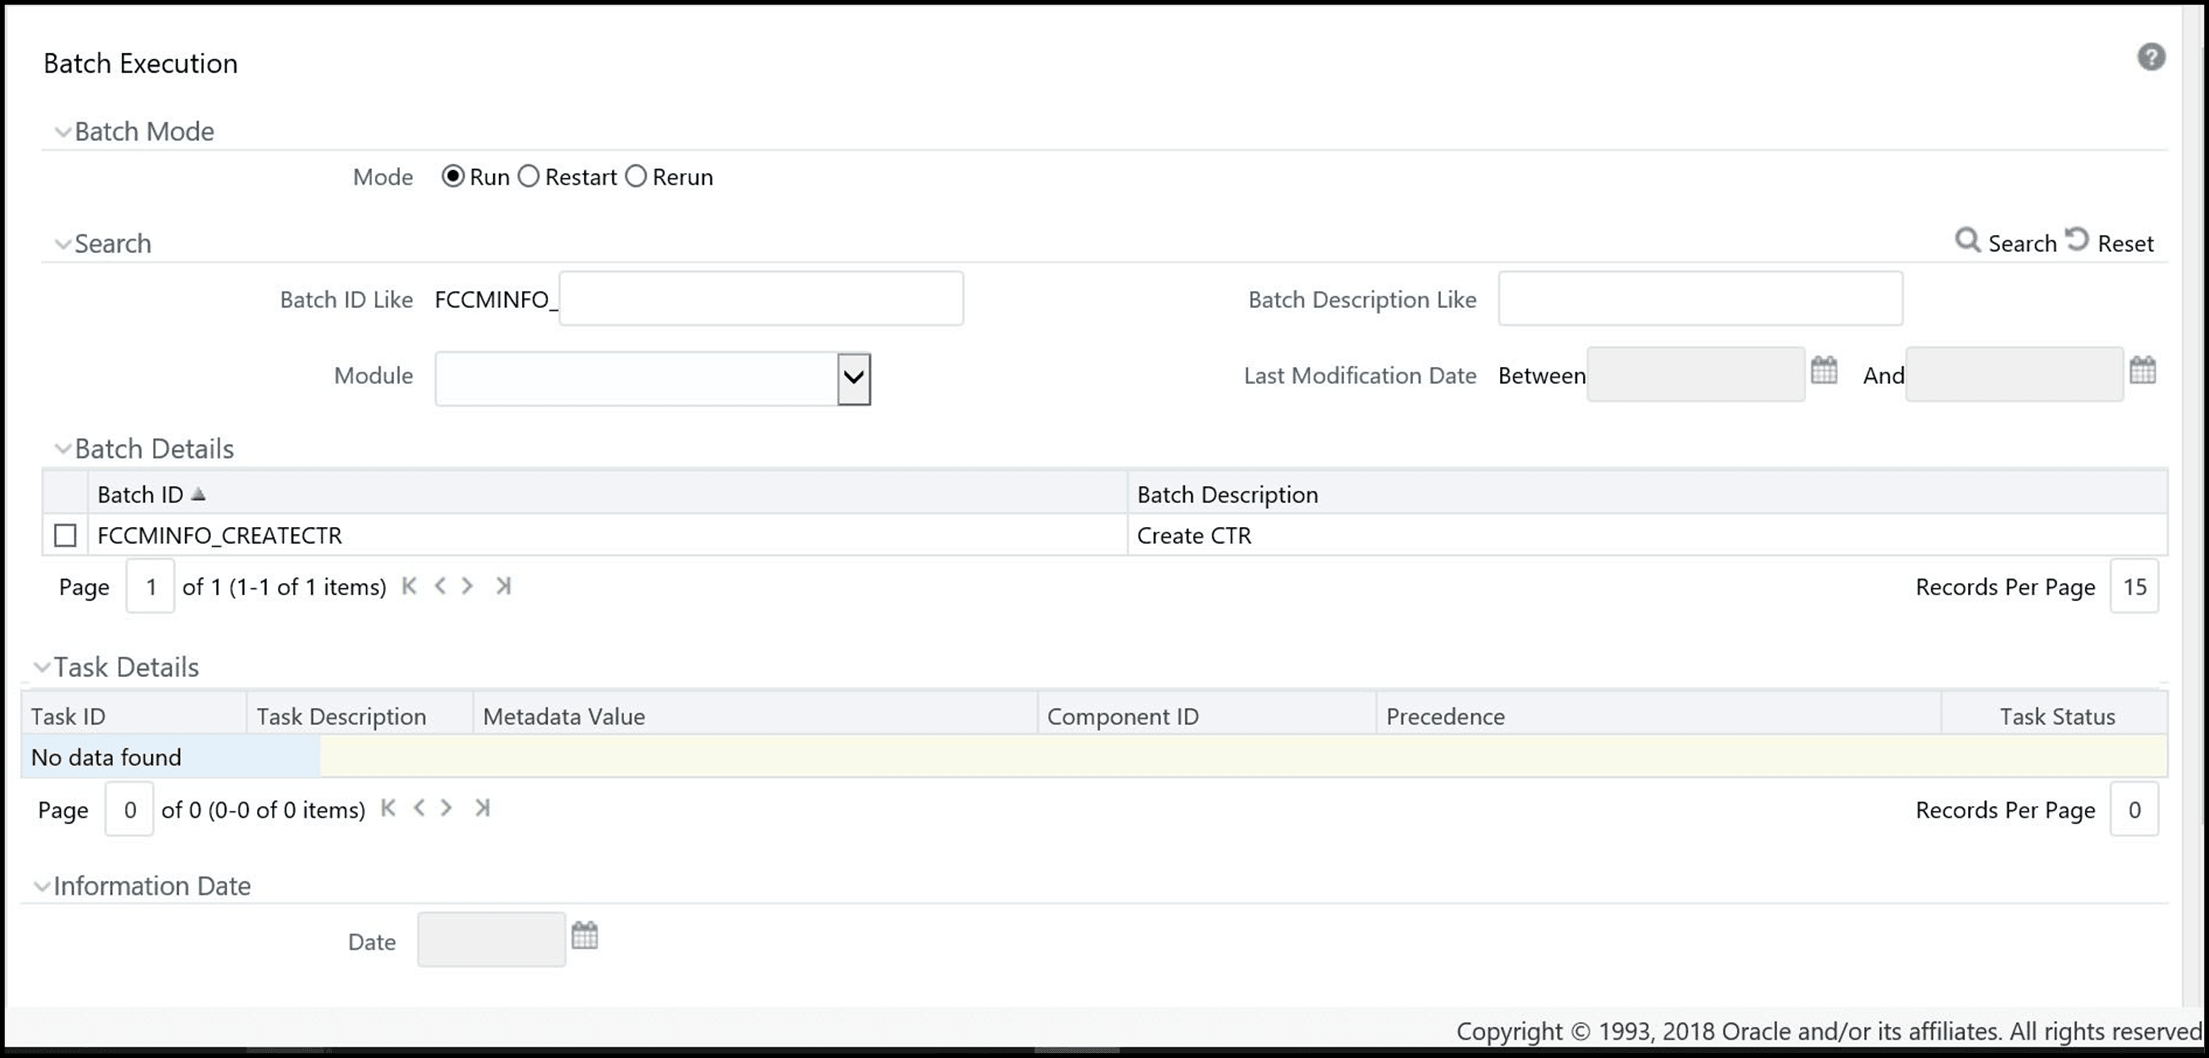Viewport: 2209px width, 1058px height.
Task: Click previous page arrow in Task Details
Action: point(418,808)
